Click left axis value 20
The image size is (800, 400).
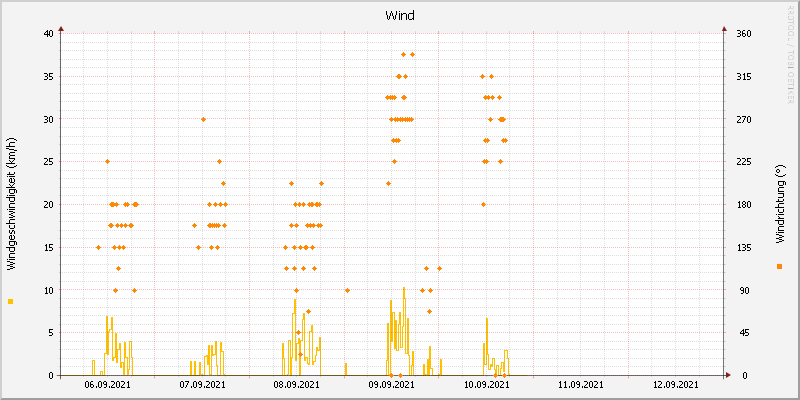tap(48, 205)
